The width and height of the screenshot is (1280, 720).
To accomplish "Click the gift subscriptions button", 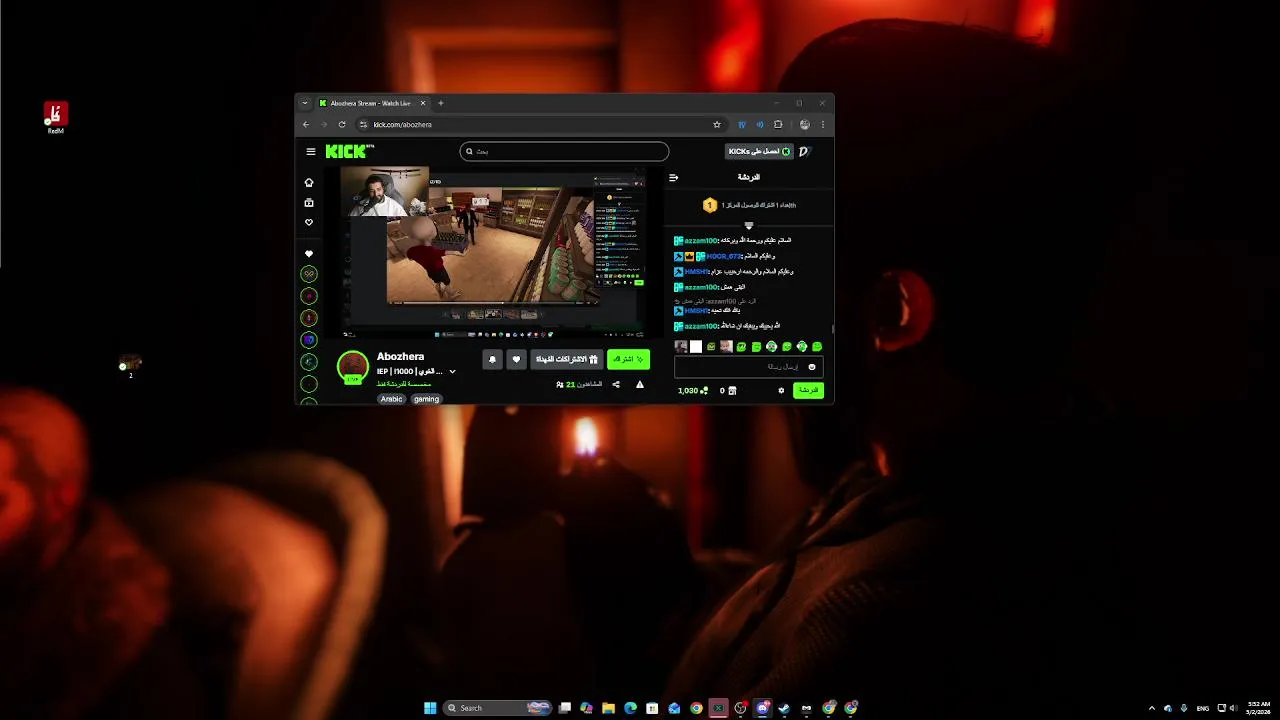I will coord(567,359).
